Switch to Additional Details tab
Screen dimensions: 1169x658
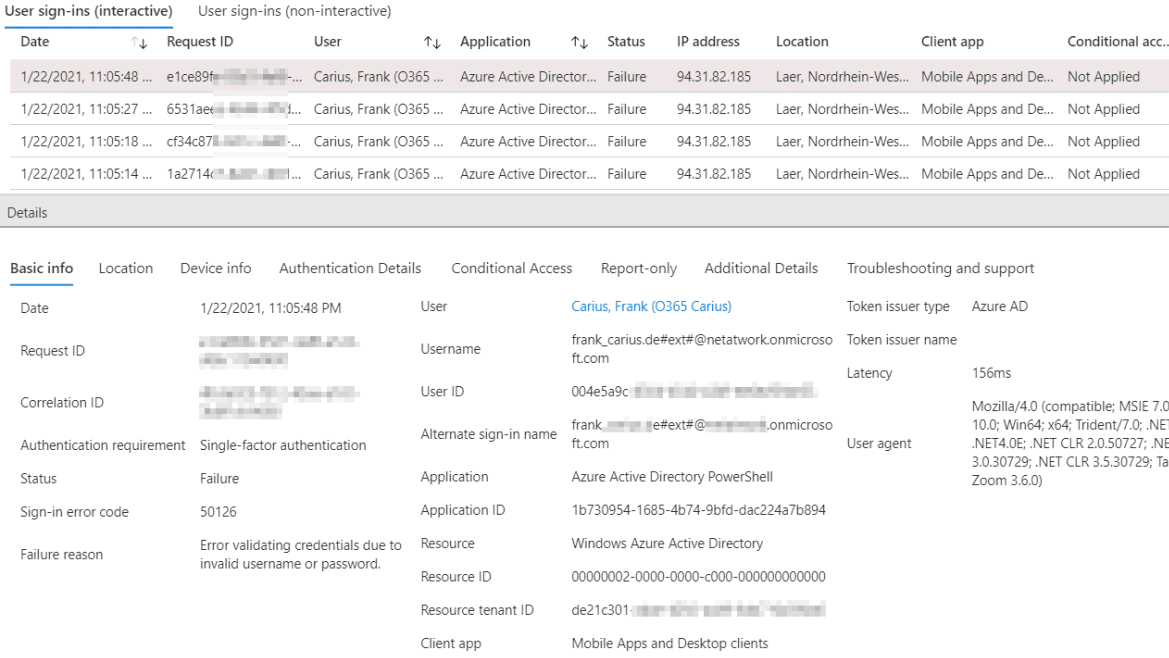click(761, 268)
